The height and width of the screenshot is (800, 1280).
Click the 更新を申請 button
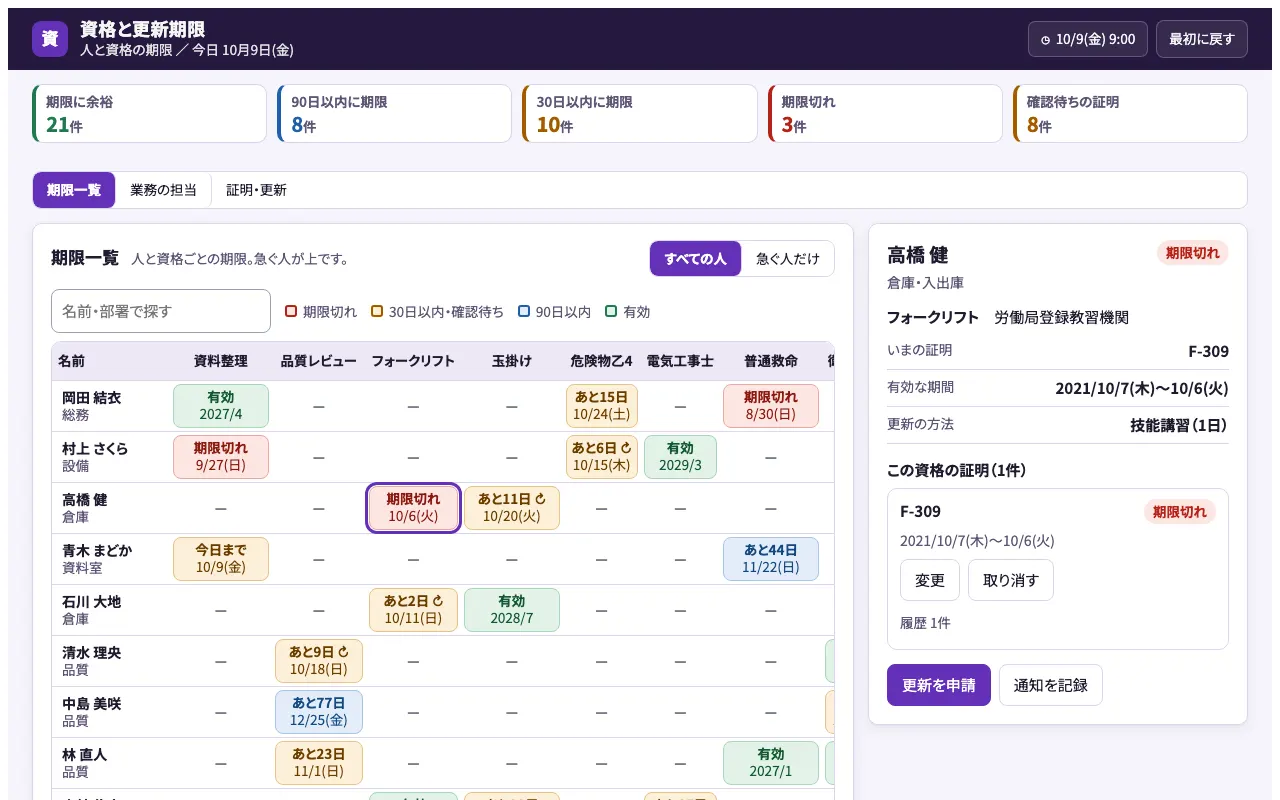click(939, 685)
